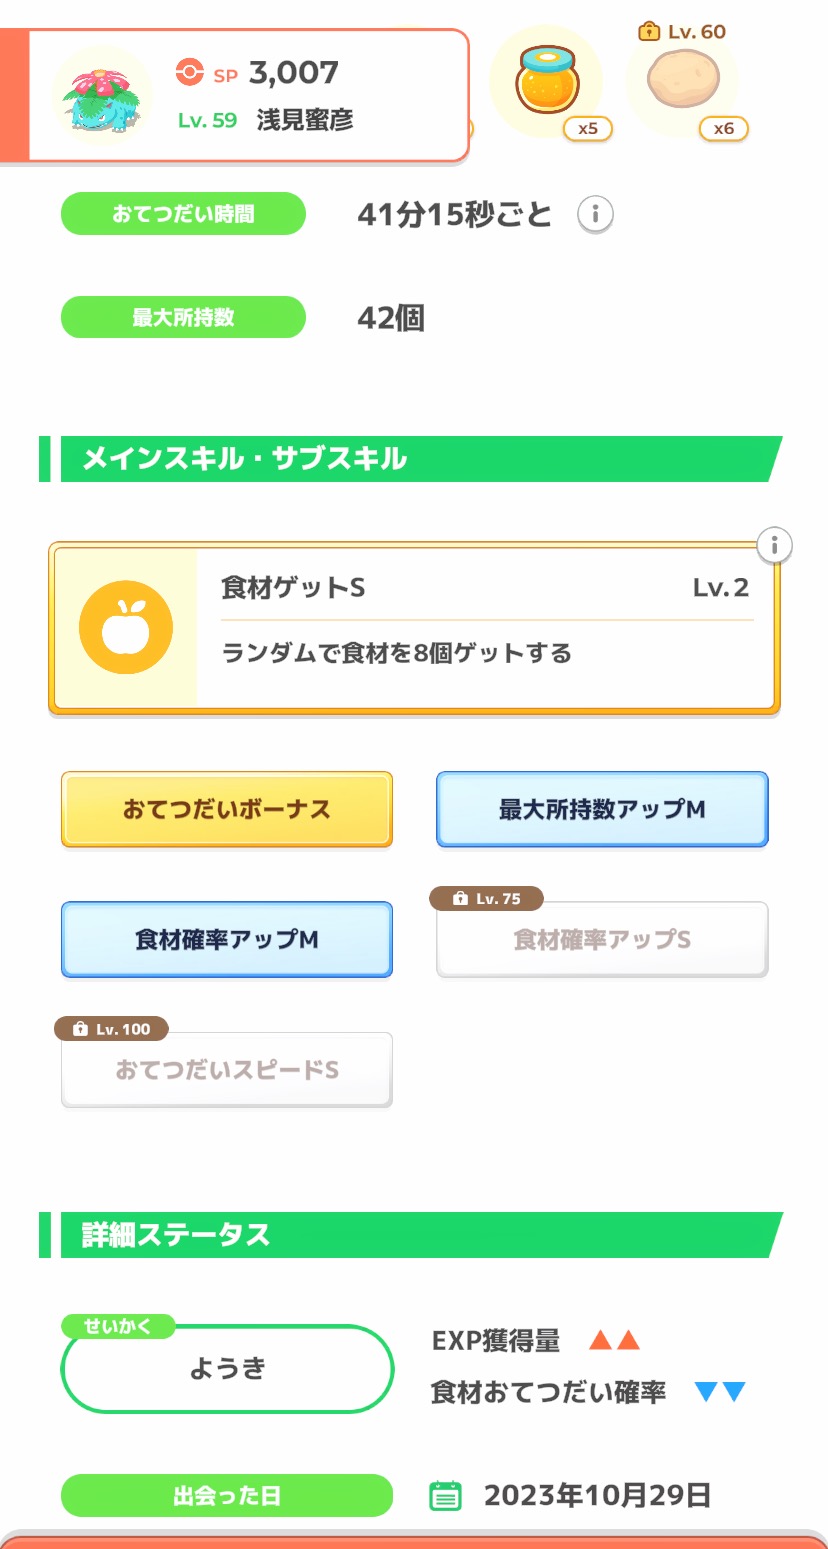828x1549 pixels.
Task: Open the 食材ゲットS main skill card
Action: click(485, 628)
